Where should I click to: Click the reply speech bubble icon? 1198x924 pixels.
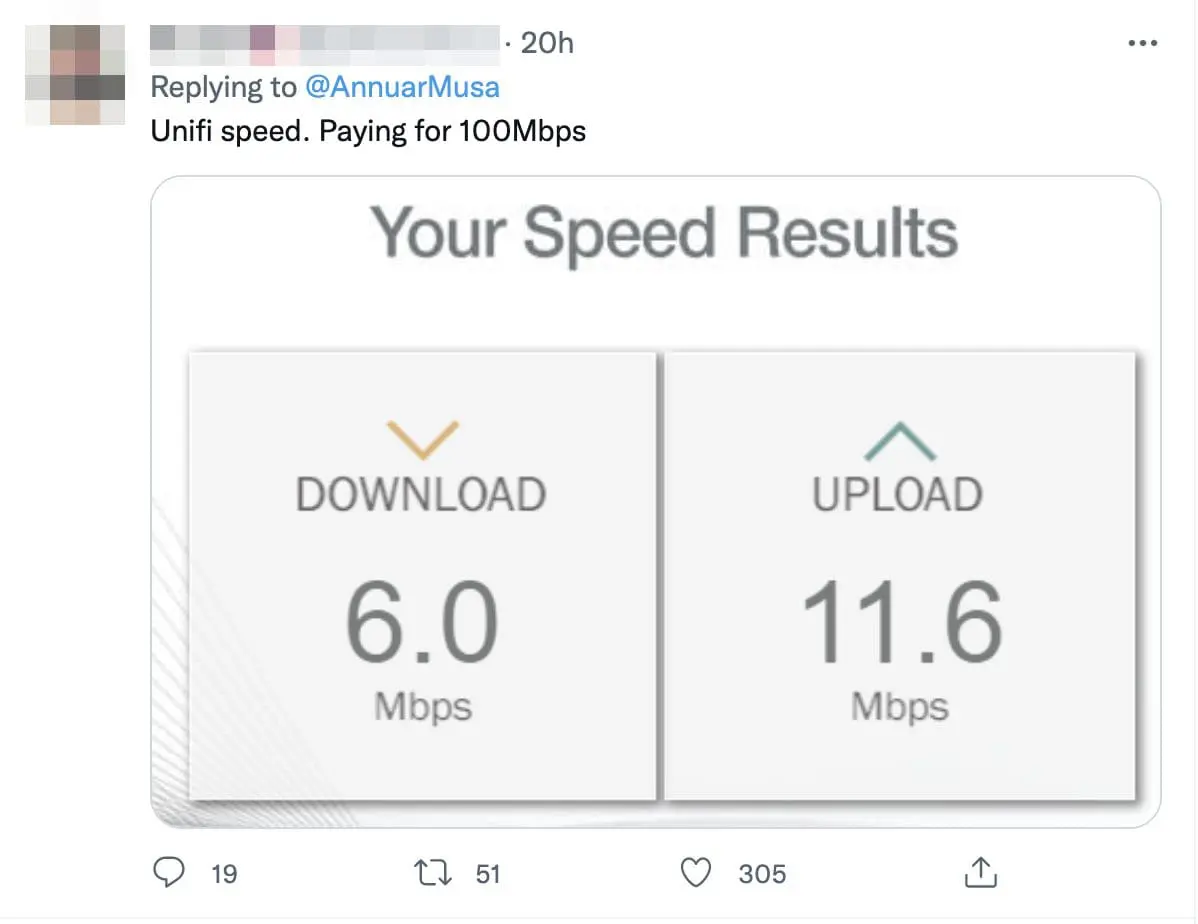(x=168, y=873)
